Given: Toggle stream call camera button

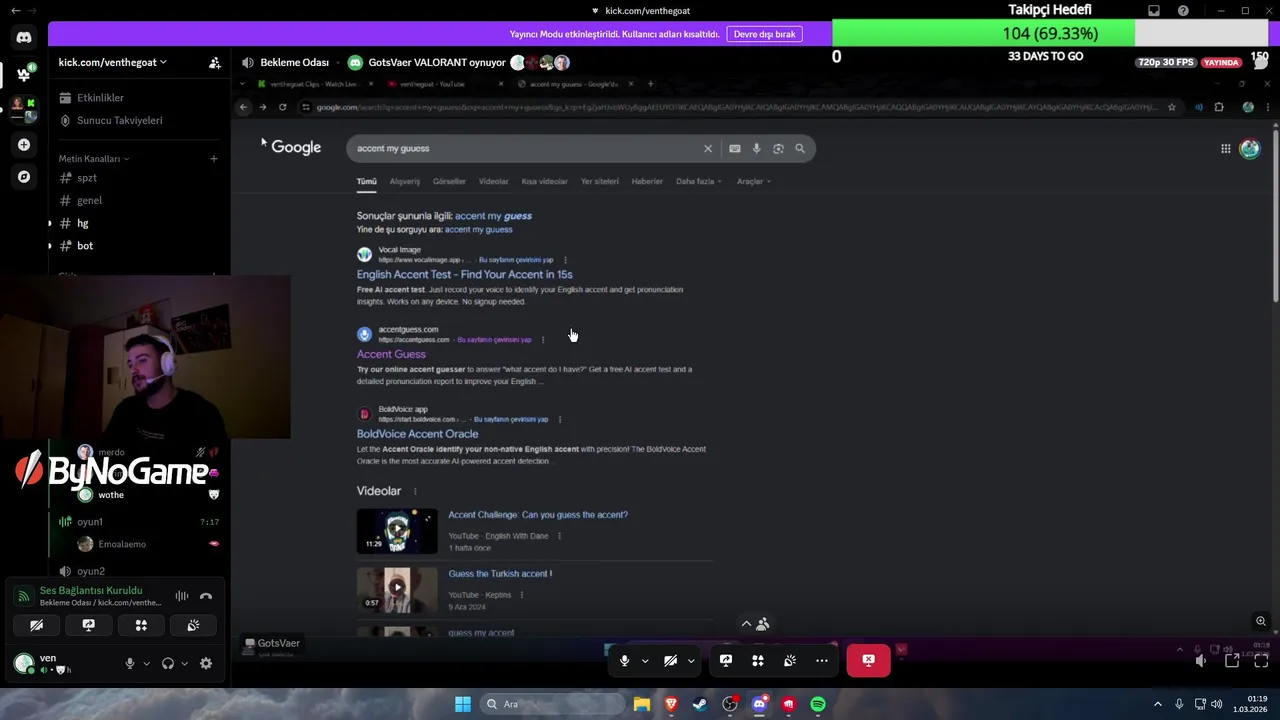Looking at the screenshot, I should [x=670, y=660].
